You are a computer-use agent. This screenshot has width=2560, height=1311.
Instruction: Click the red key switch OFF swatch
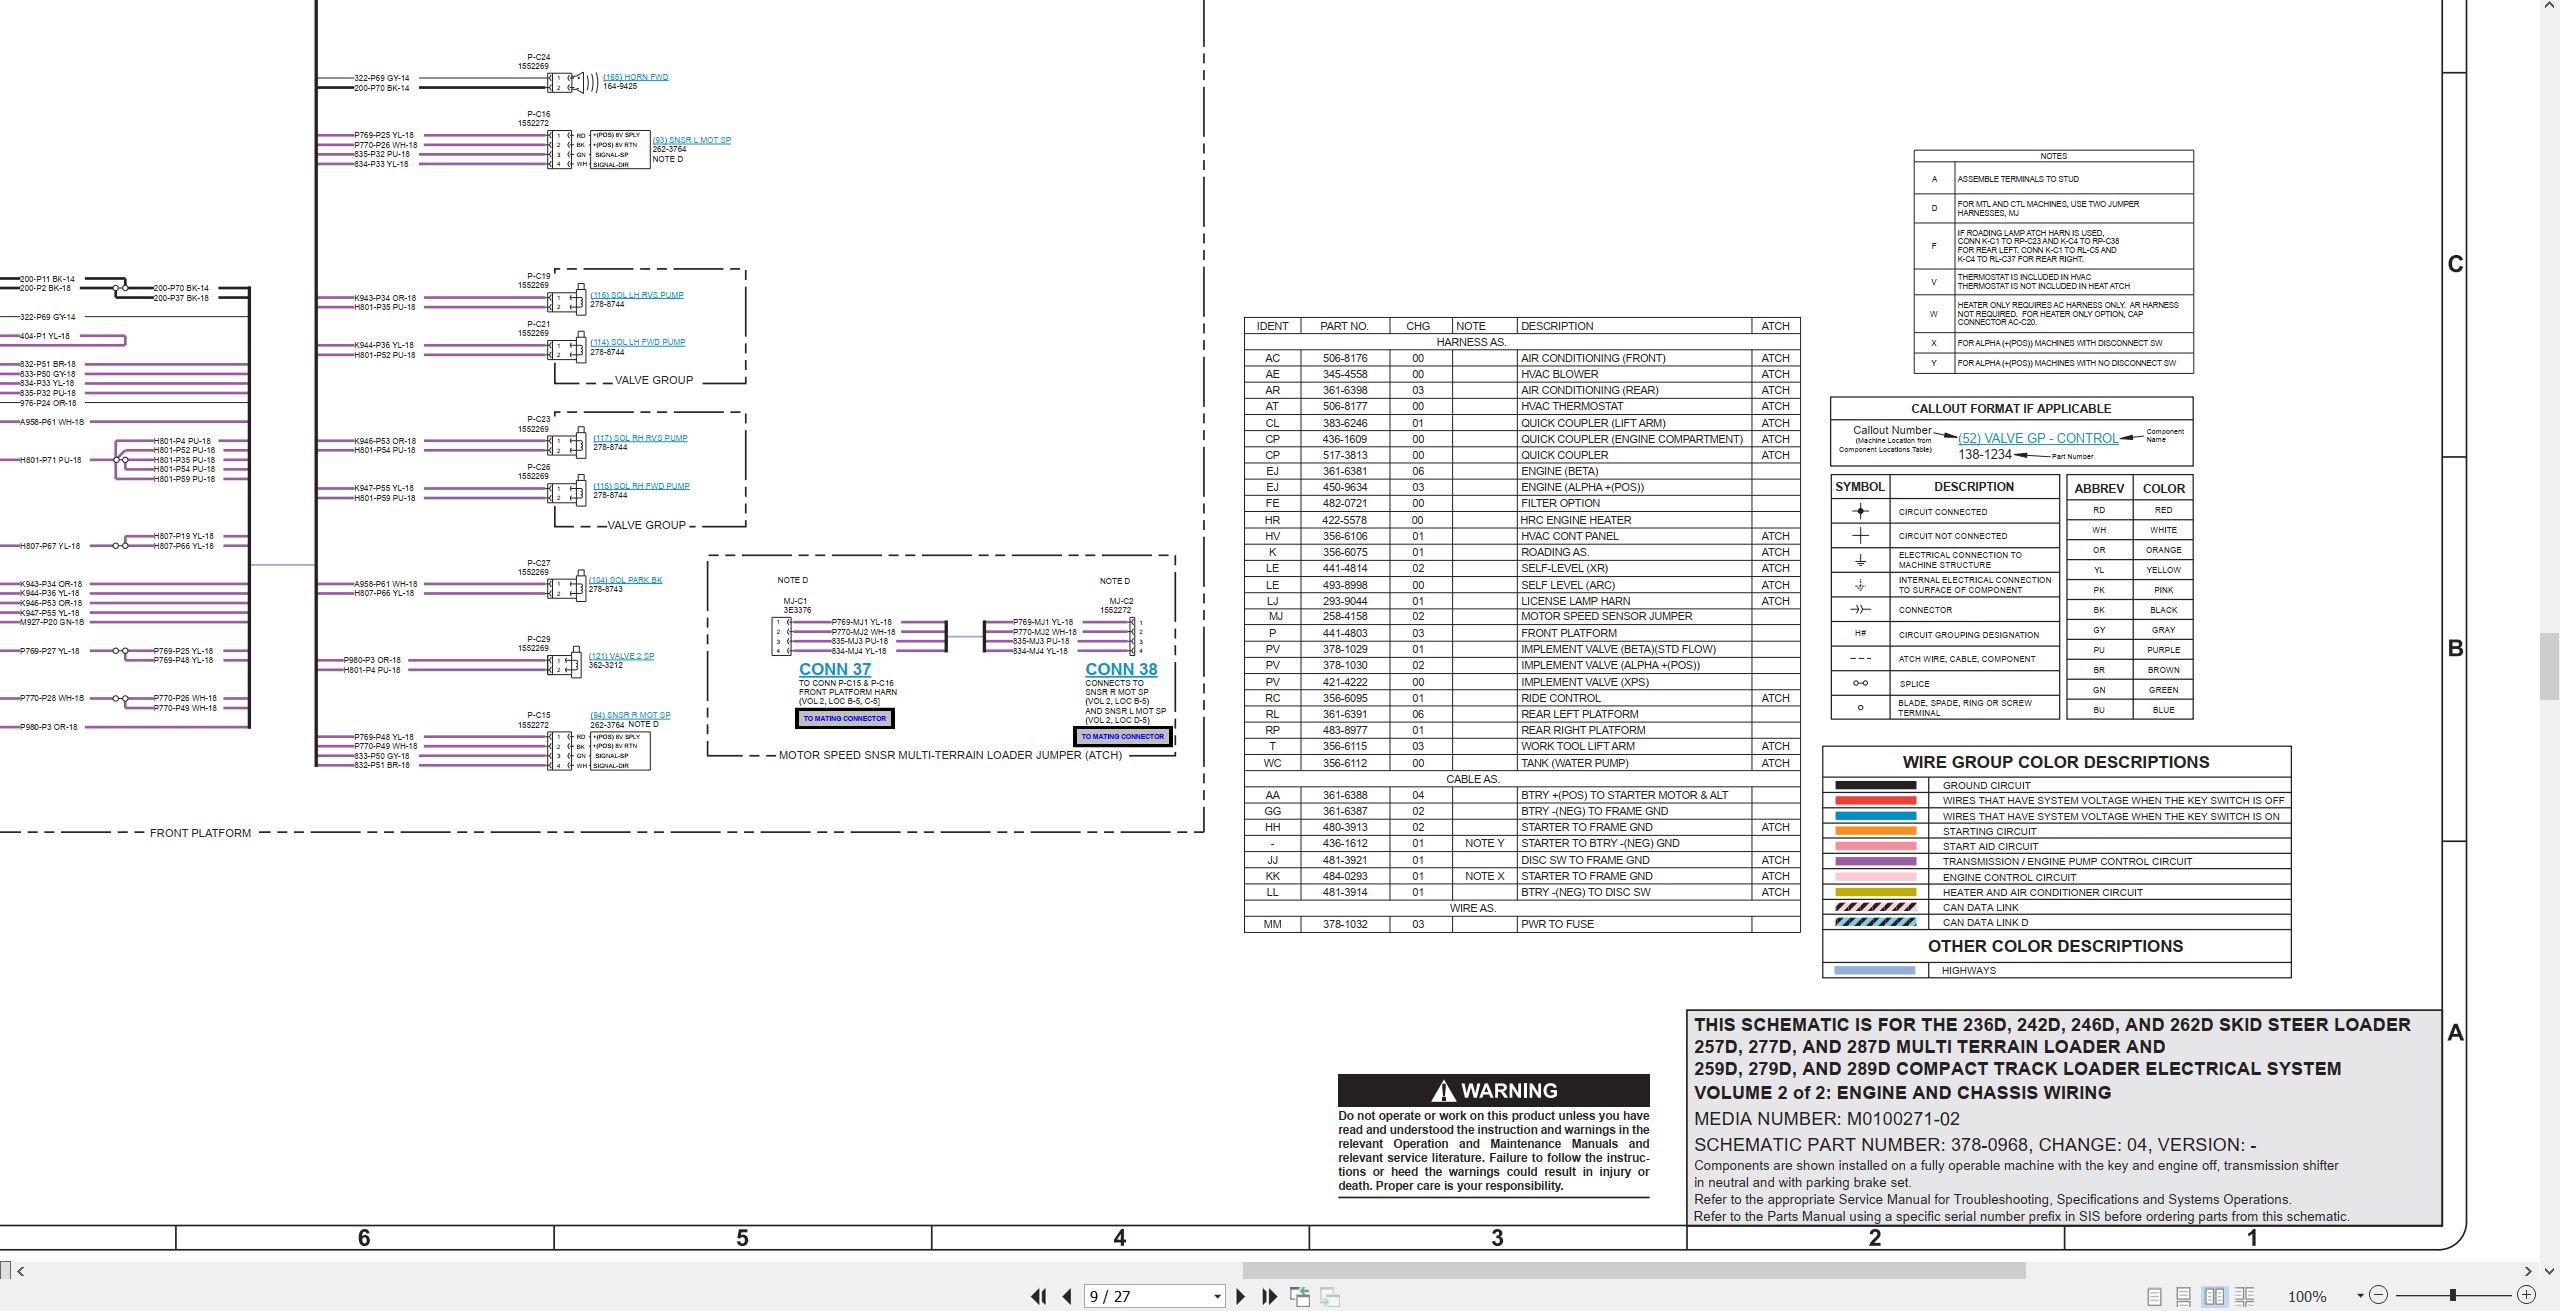[1876, 801]
